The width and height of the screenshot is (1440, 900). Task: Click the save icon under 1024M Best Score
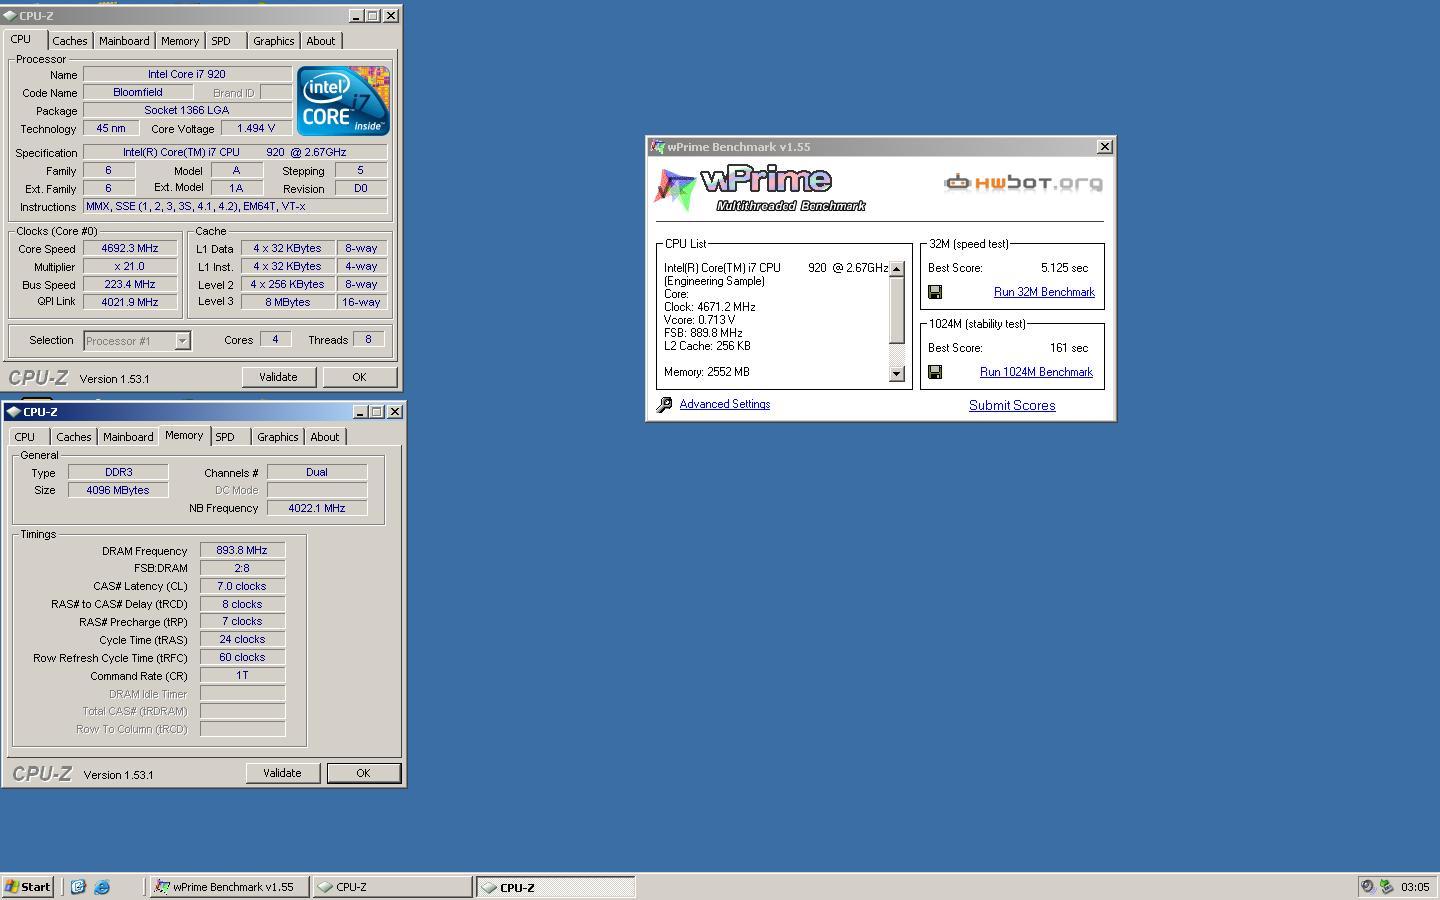pos(935,372)
